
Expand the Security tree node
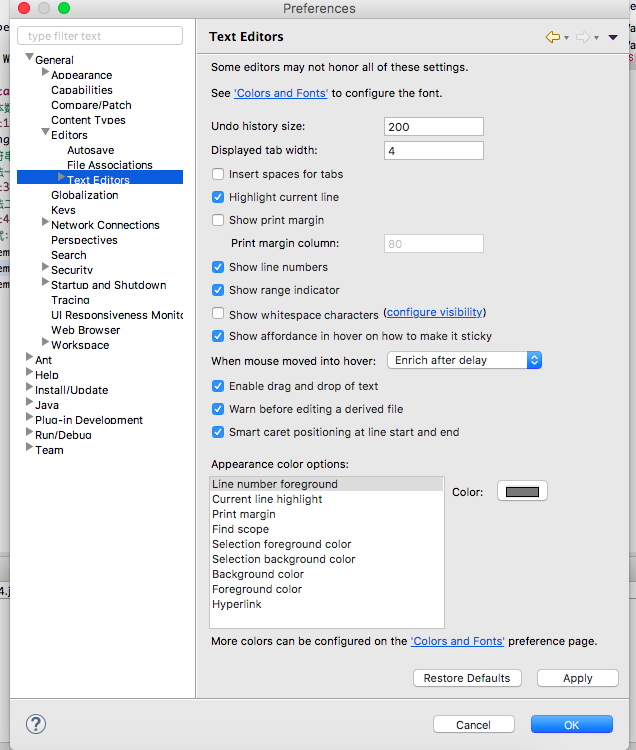tap(45, 266)
